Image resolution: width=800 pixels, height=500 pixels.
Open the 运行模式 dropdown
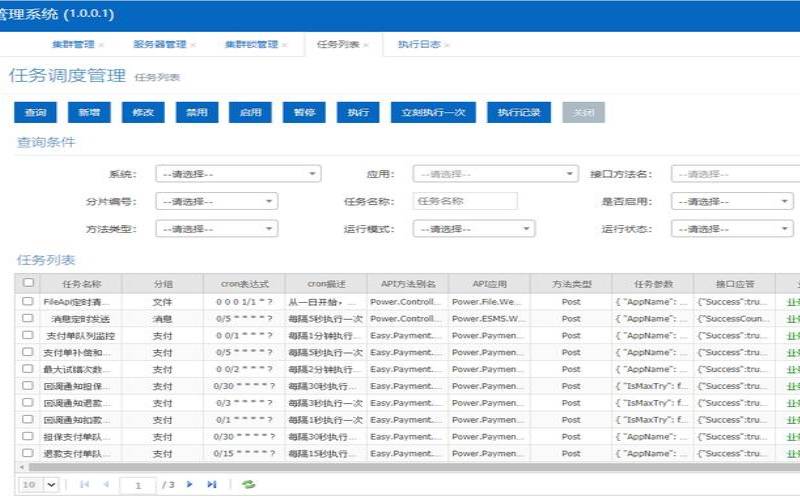474,229
